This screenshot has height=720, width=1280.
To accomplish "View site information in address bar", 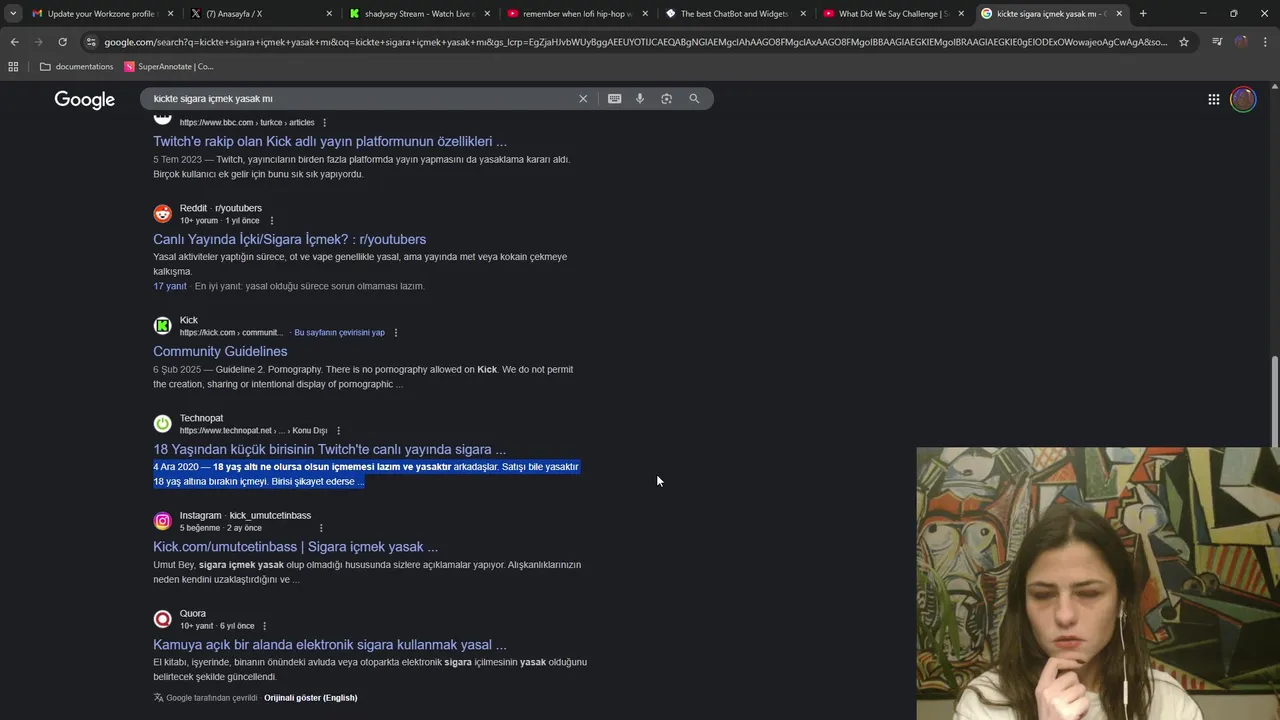I will [x=91, y=42].
